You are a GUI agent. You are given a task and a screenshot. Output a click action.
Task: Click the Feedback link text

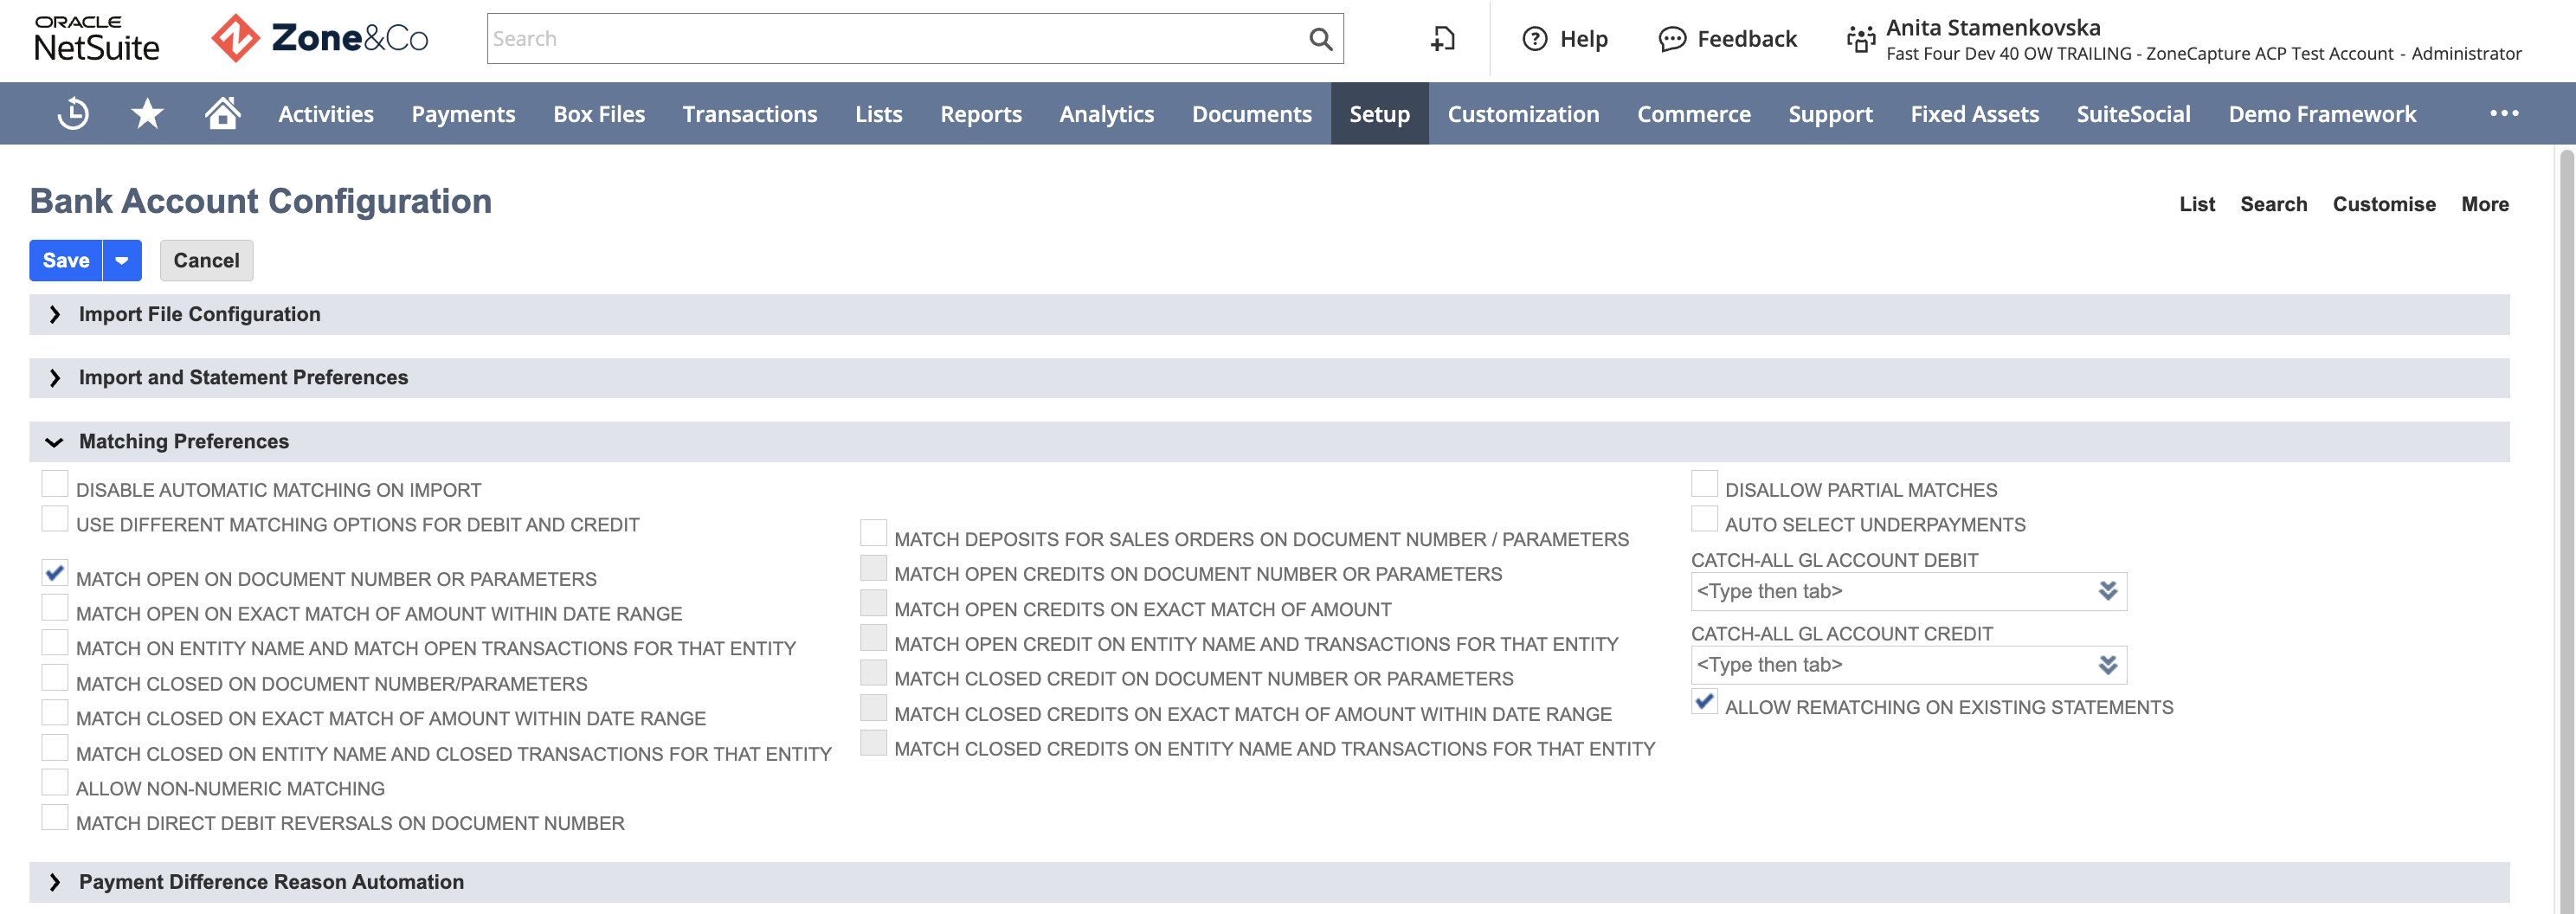(x=1747, y=39)
